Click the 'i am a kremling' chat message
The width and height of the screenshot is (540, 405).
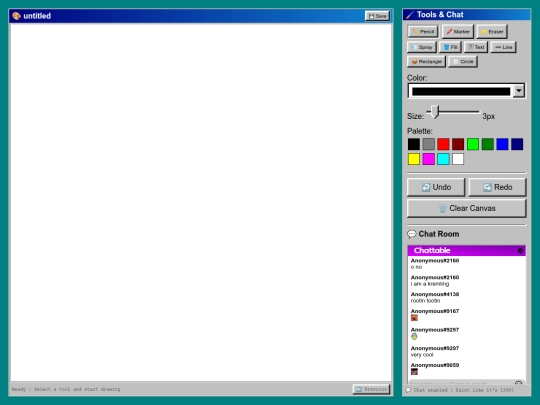pos(430,284)
